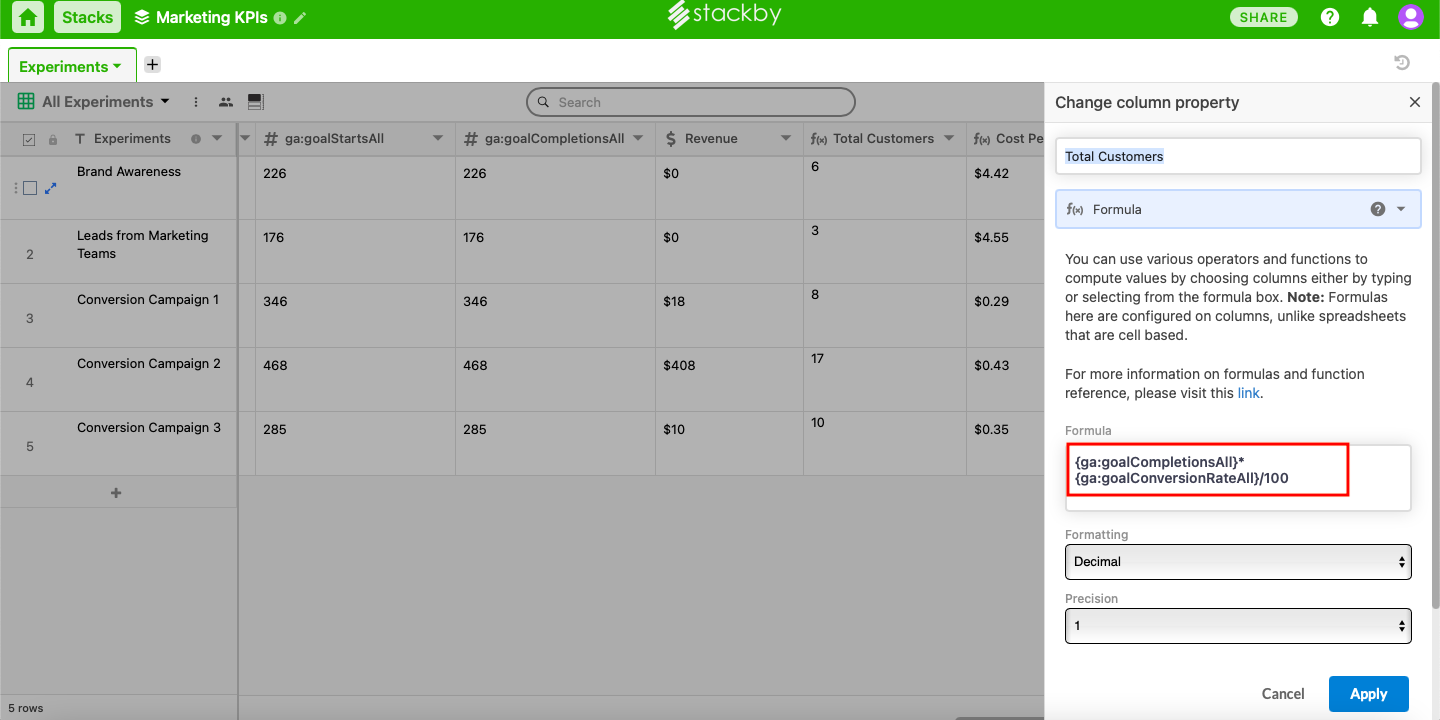Viewport: 1440px width, 720px height.
Task: Open Revenue column dropdown arrow
Action: click(x=787, y=139)
